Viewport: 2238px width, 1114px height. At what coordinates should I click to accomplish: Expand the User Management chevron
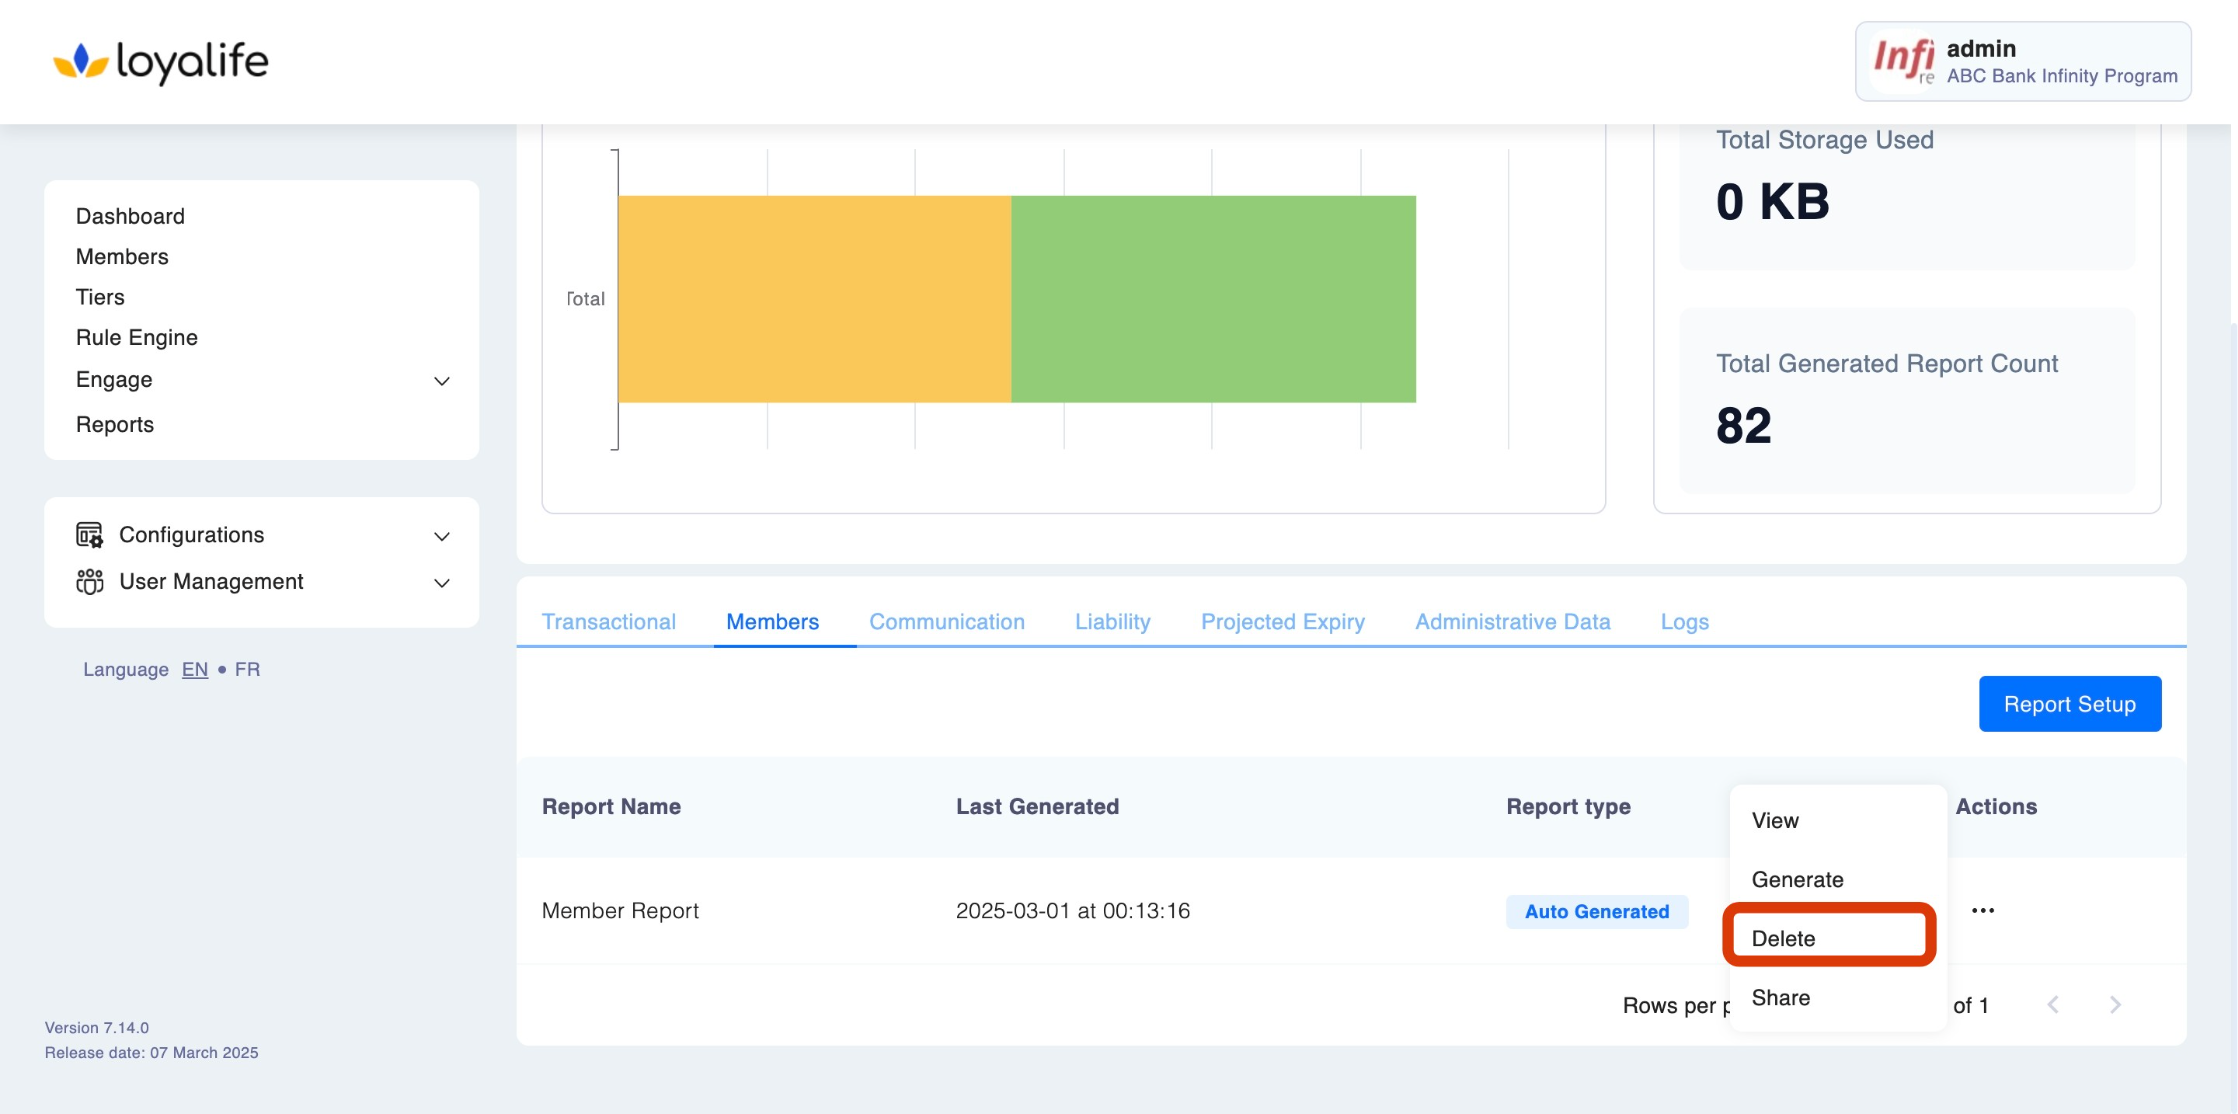point(441,583)
